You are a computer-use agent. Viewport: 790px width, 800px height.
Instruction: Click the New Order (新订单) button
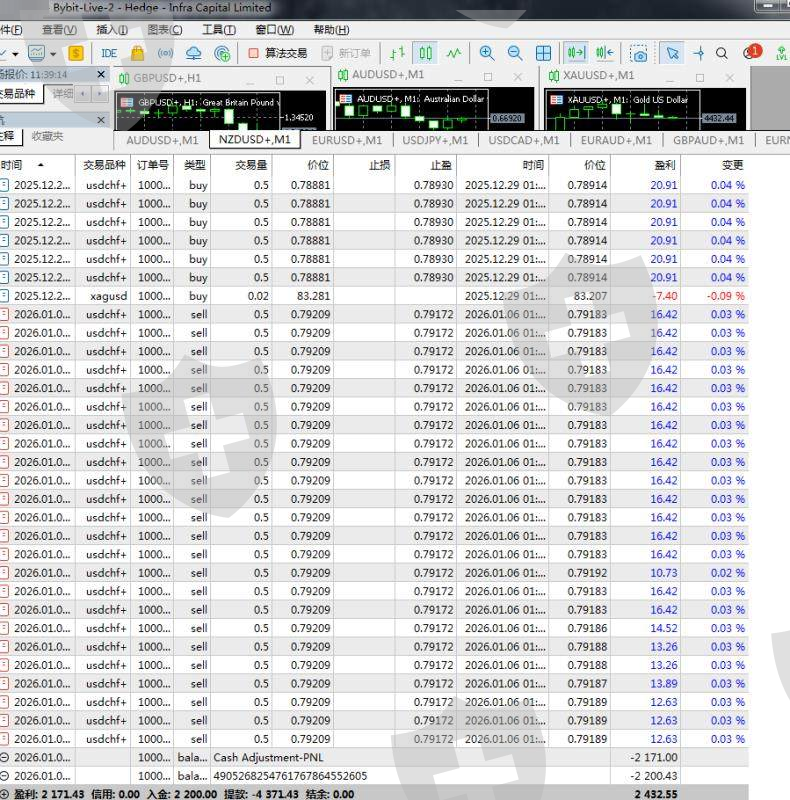346,53
